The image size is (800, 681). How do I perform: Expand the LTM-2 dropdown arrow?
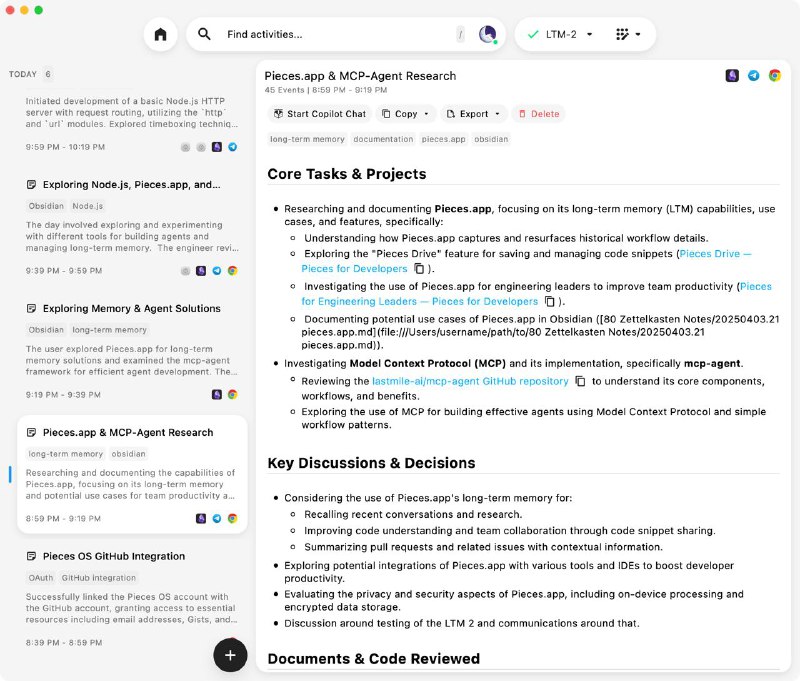pyautogui.click(x=589, y=34)
